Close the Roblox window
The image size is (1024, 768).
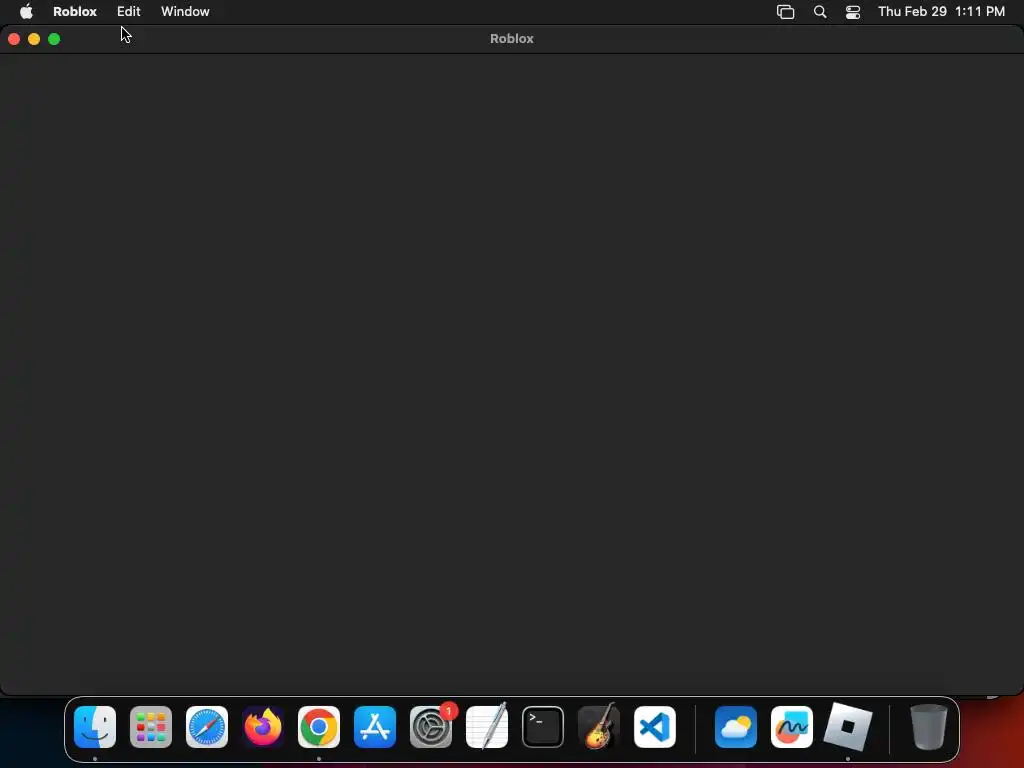click(14, 39)
